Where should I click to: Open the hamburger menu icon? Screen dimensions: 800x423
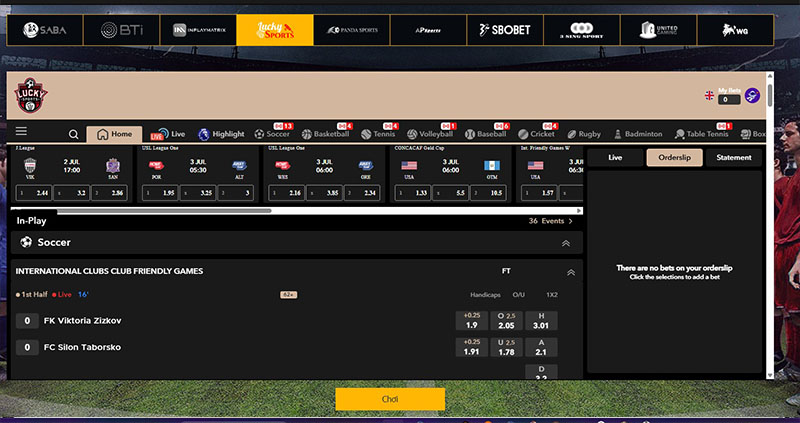[21, 132]
